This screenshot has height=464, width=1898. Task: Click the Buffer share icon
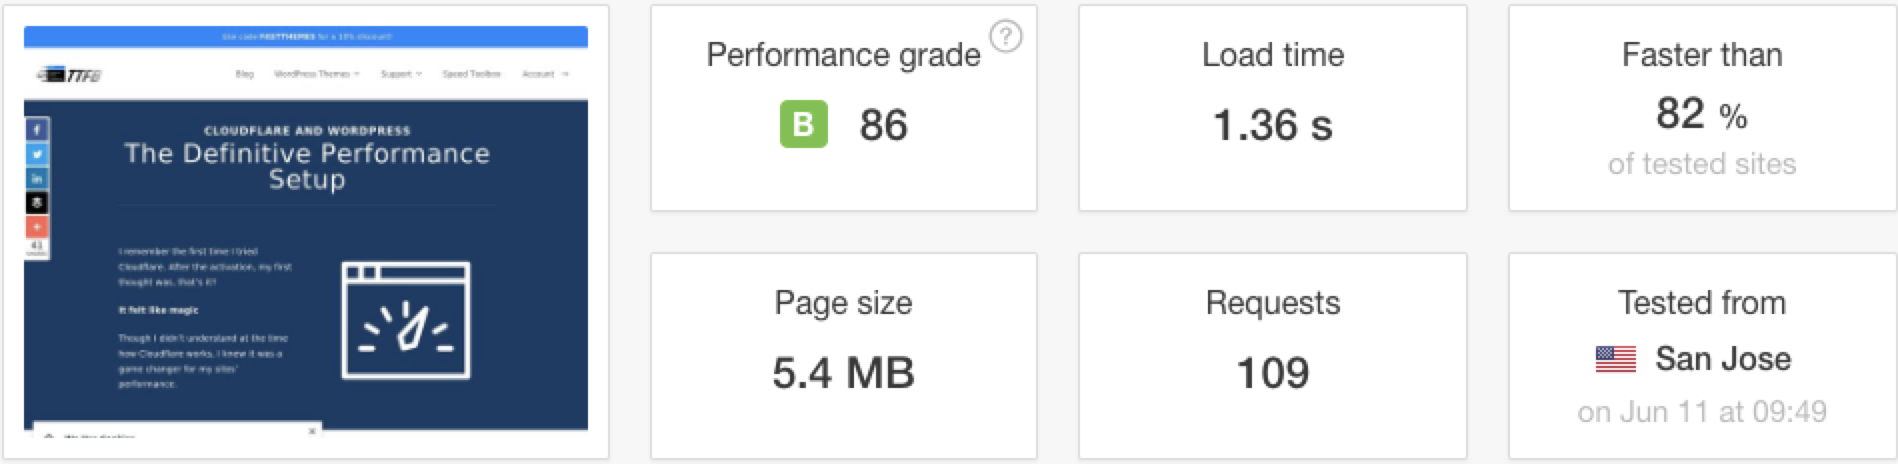pyautogui.click(x=37, y=203)
